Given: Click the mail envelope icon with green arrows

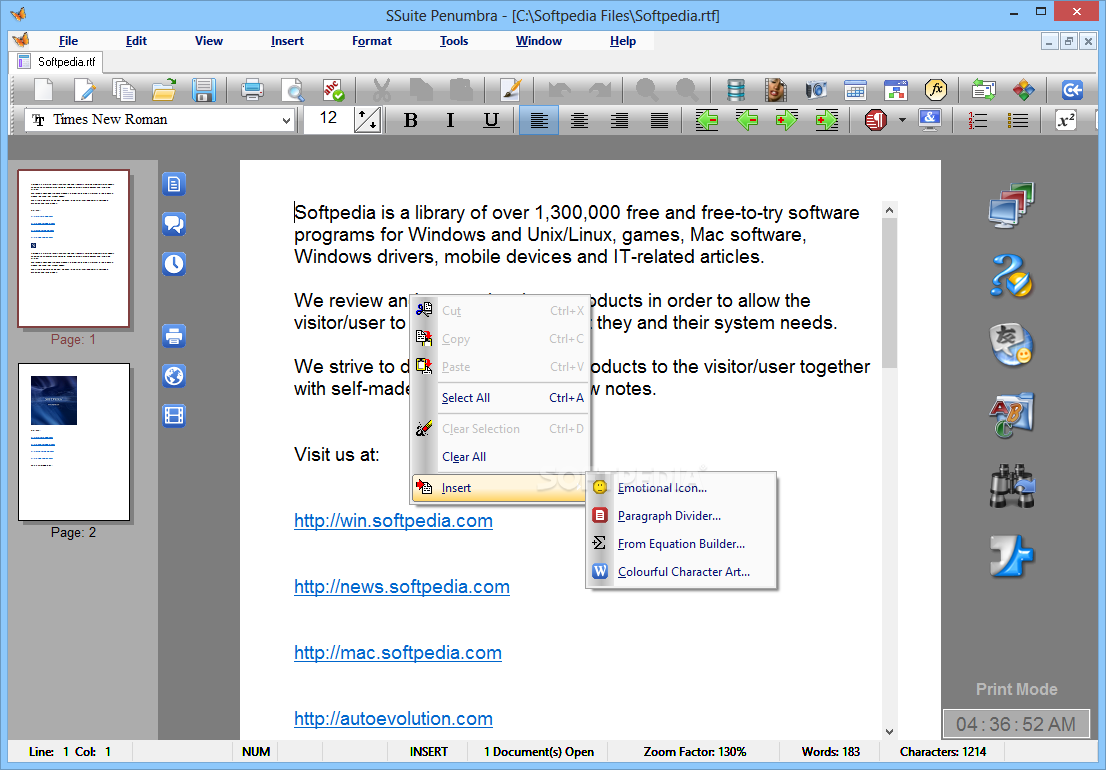Looking at the screenshot, I should click(983, 90).
